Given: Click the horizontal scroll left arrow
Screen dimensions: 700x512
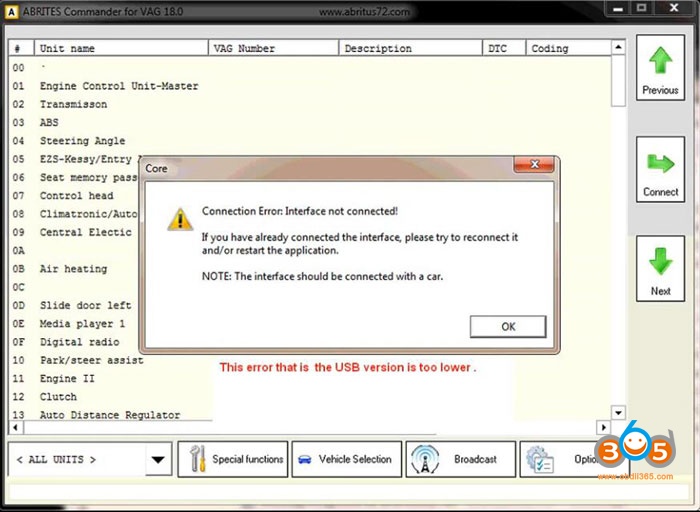Looking at the screenshot, I should [16, 428].
